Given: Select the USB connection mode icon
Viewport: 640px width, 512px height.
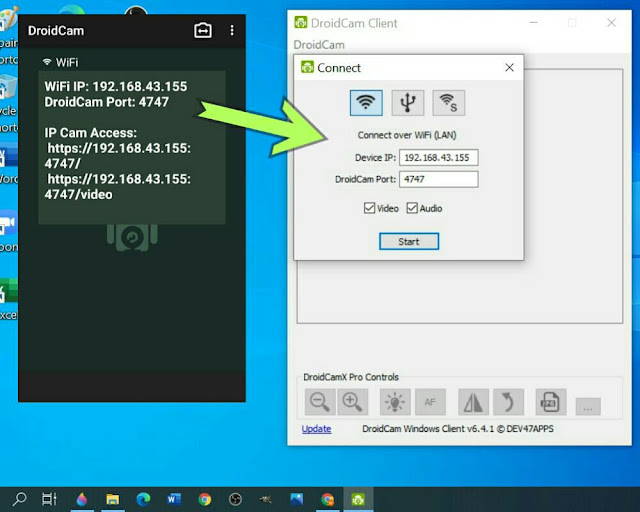Looking at the screenshot, I should [408, 103].
